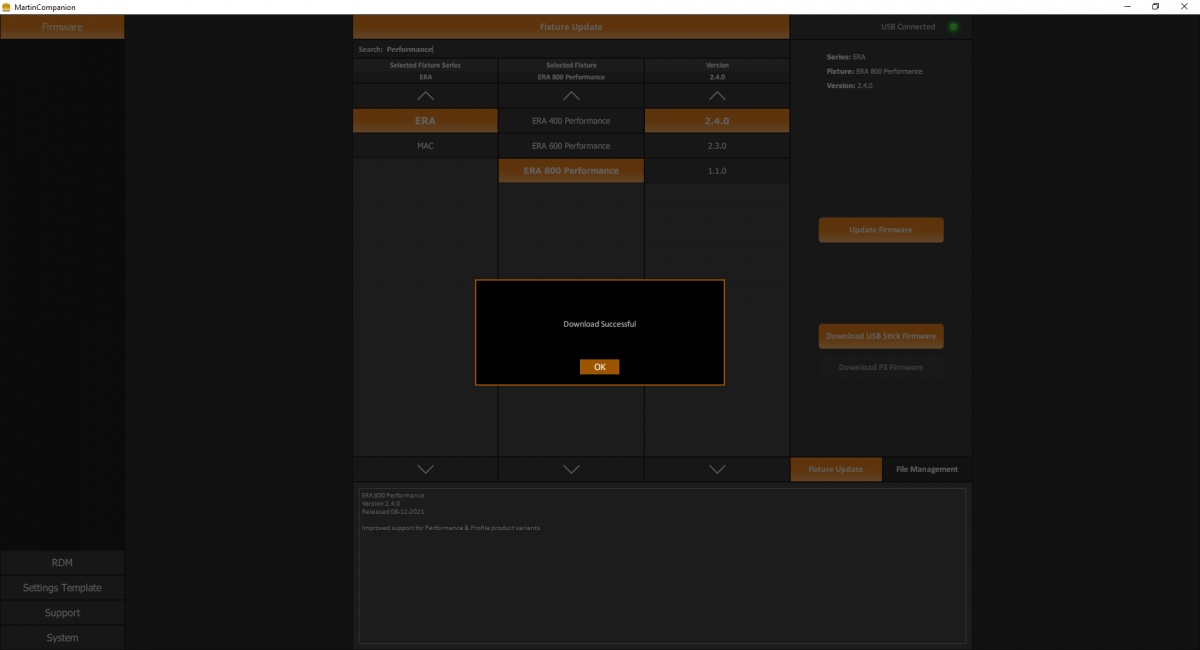Open the Settings Template section
The width and height of the screenshot is (1200, 650).
click(62, 588)
